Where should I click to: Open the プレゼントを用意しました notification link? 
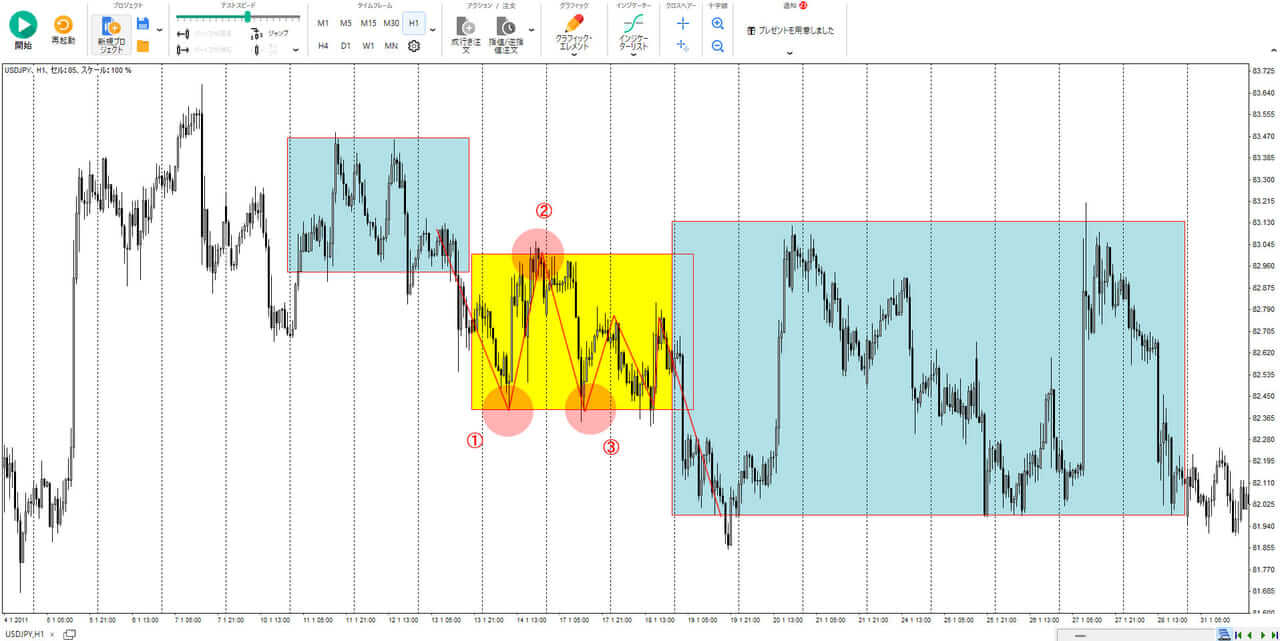791,30
